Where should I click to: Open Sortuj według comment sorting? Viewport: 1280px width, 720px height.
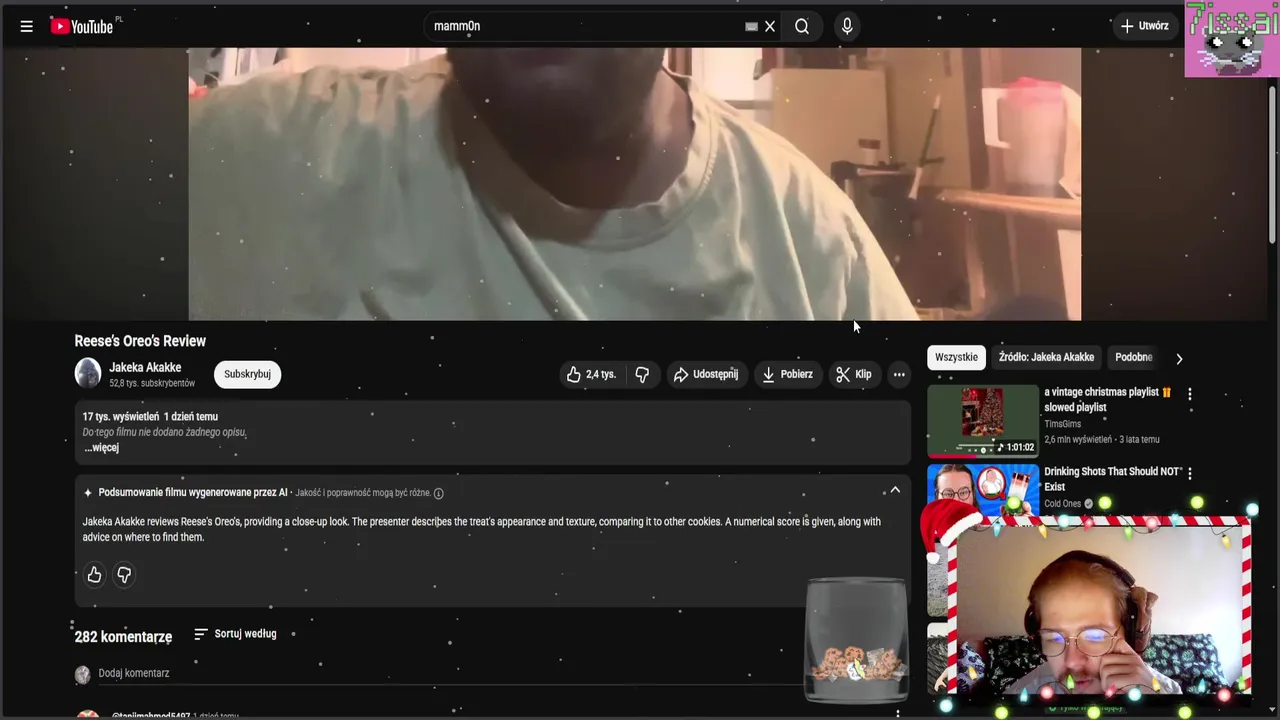pyautogui.click(x=235, y=634)
